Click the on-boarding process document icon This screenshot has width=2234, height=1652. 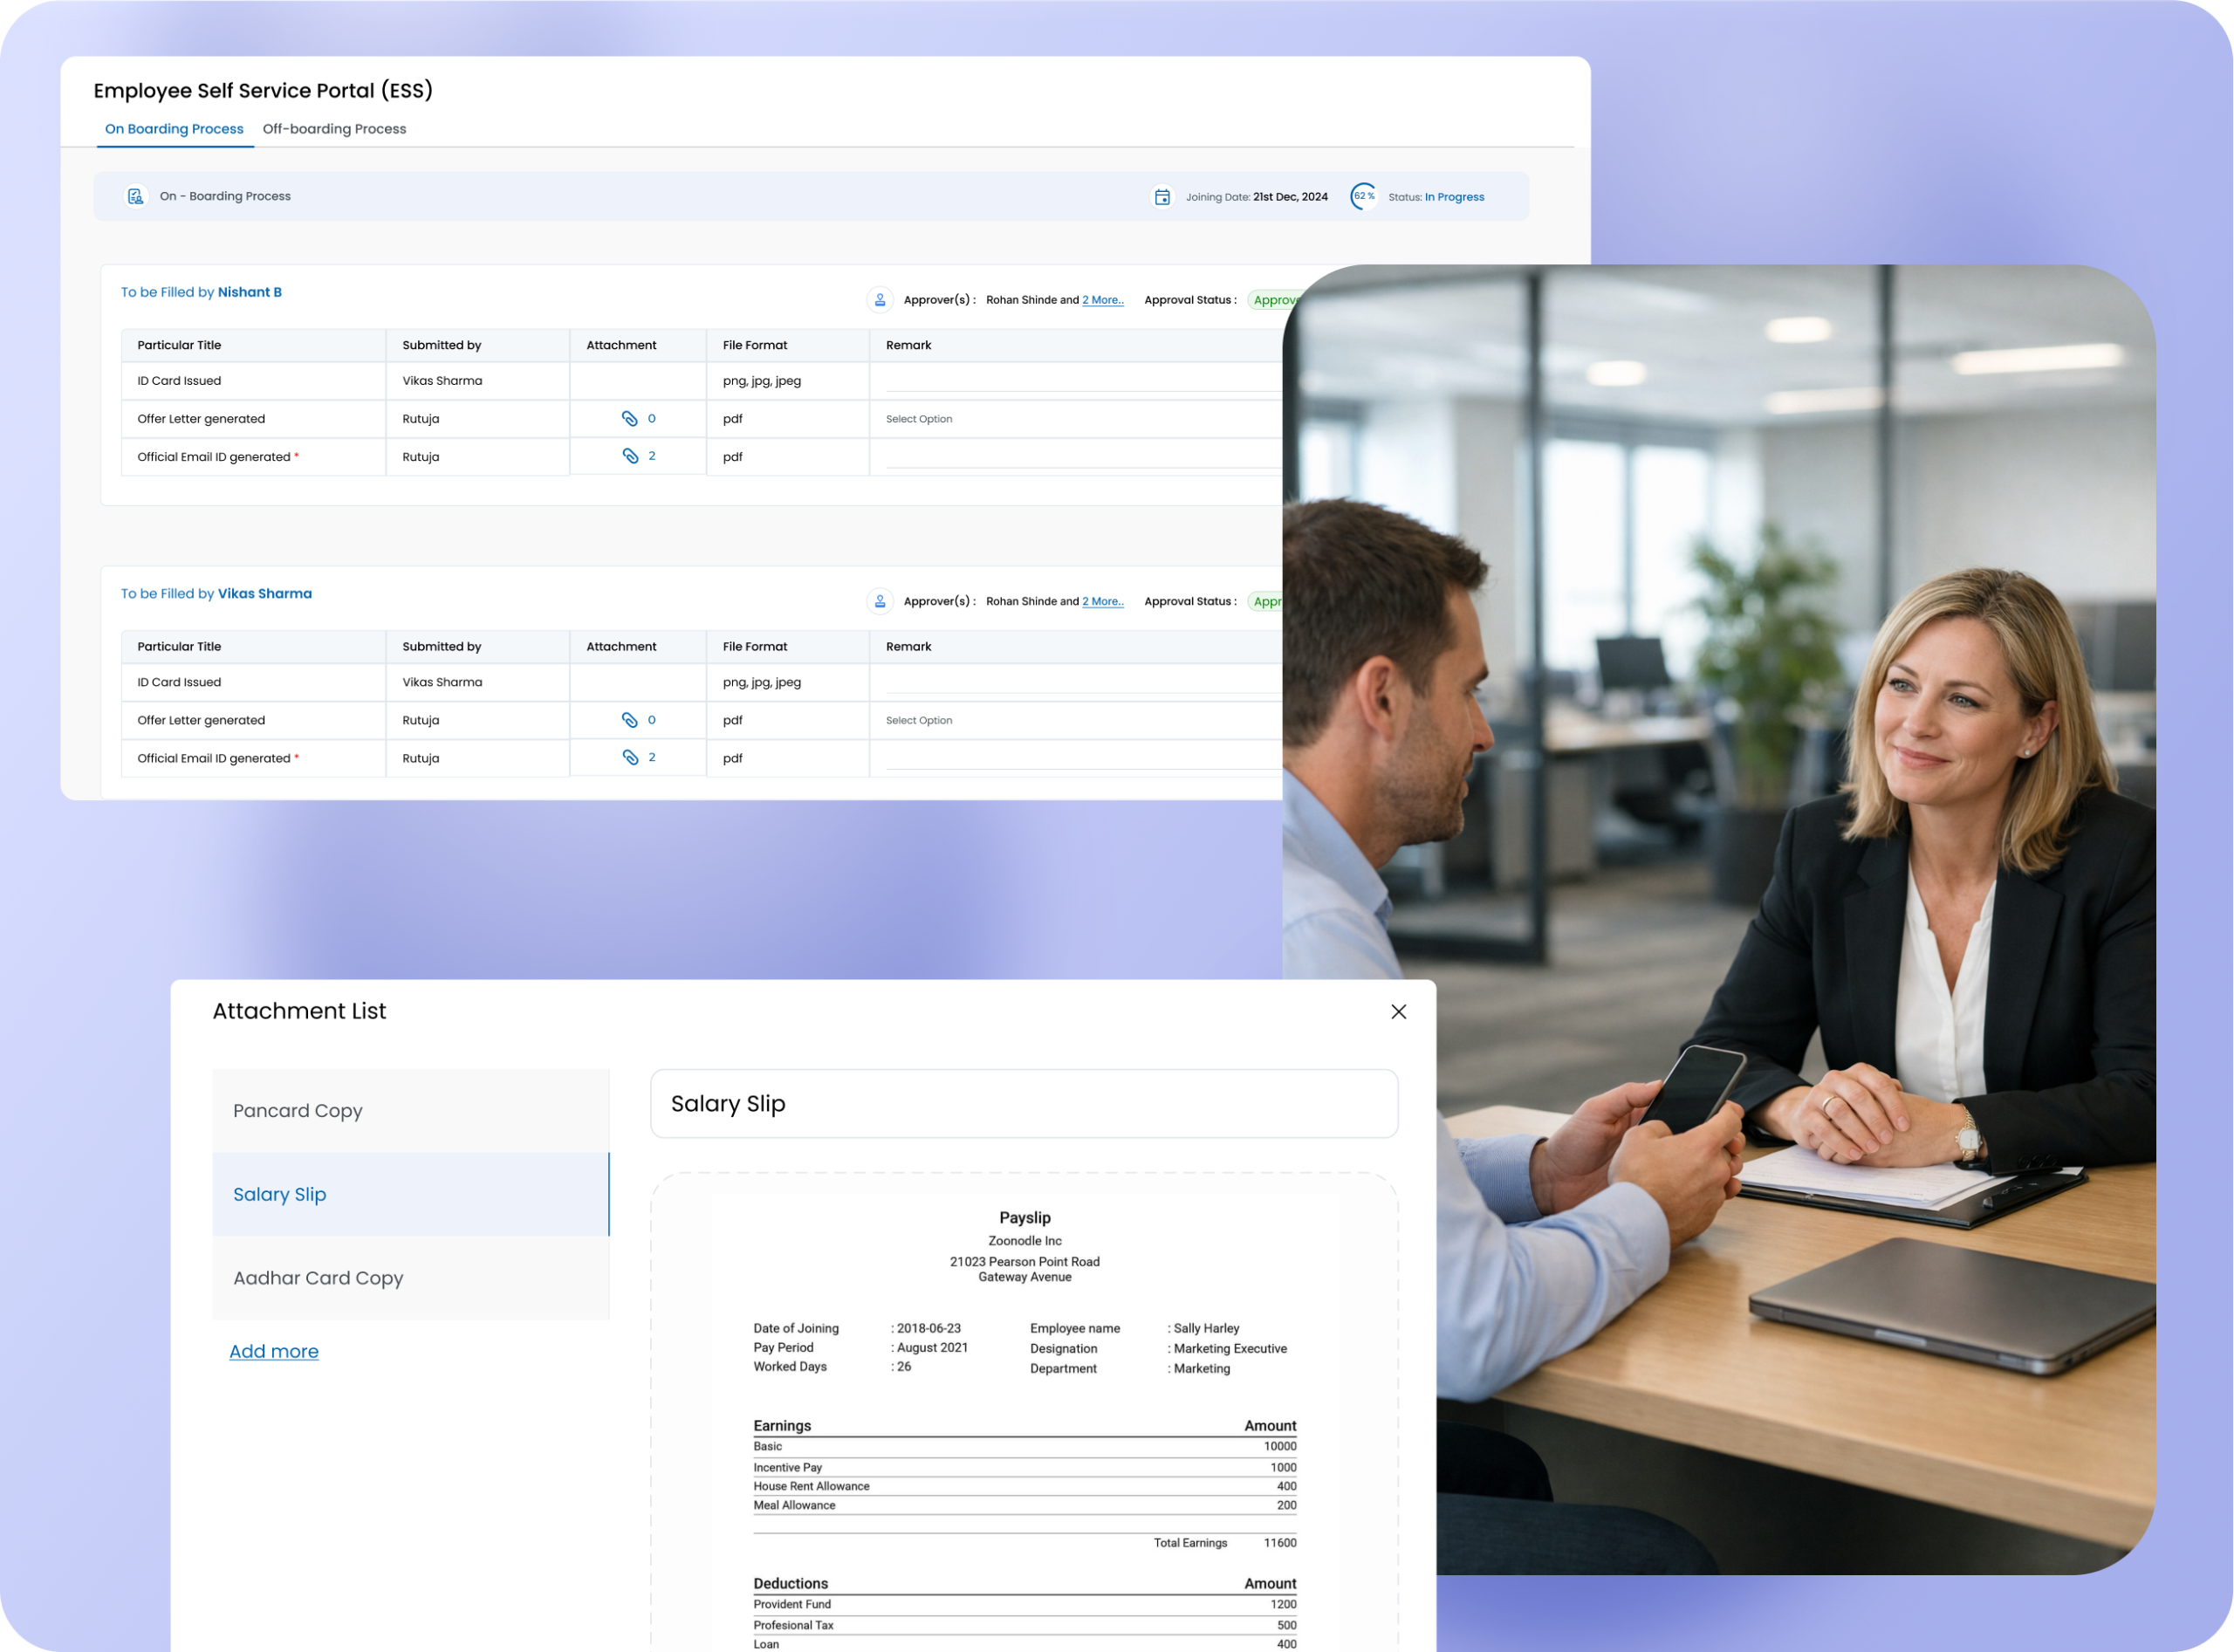coord(135,196)
